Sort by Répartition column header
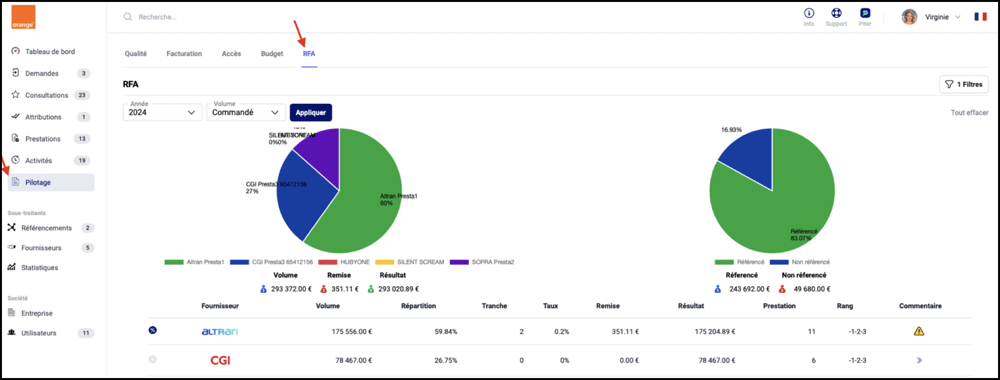Viewport: 1000px width, 380px height. click(x=419, y=306)
